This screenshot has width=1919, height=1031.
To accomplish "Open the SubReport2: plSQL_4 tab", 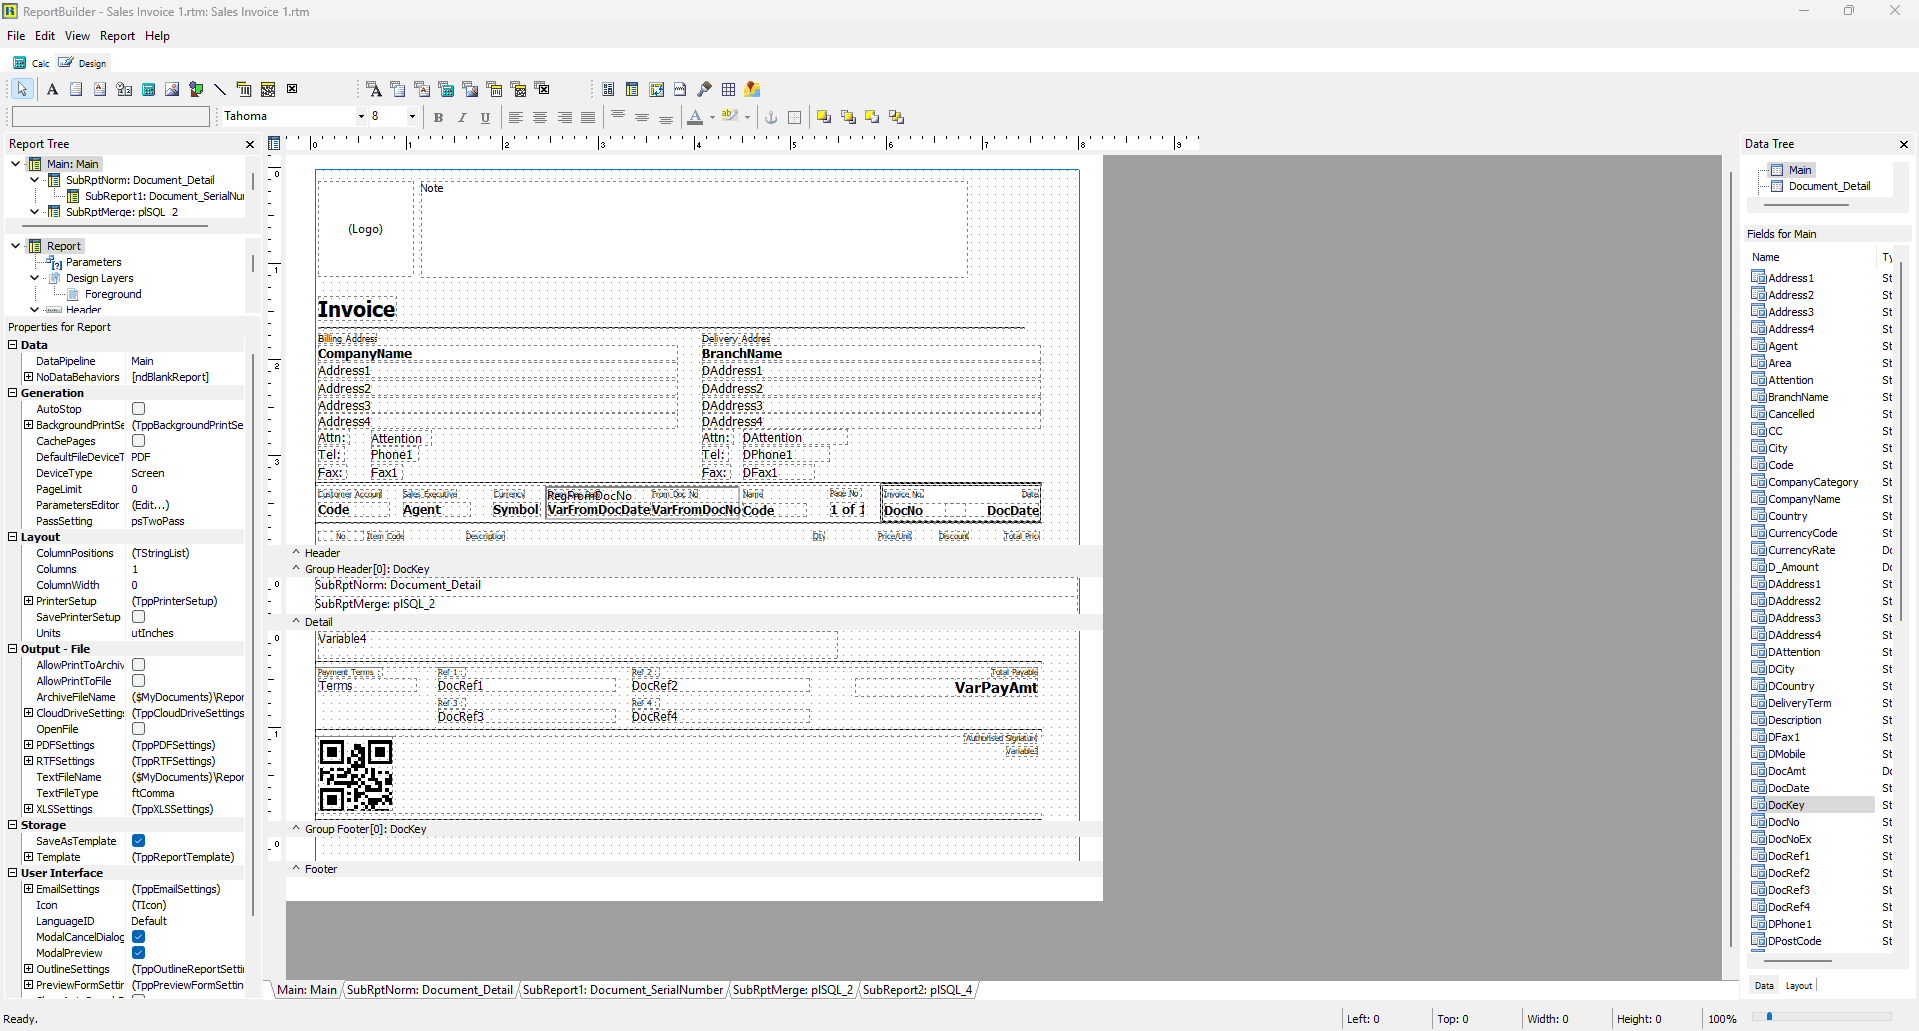I will tap(917, 990).
